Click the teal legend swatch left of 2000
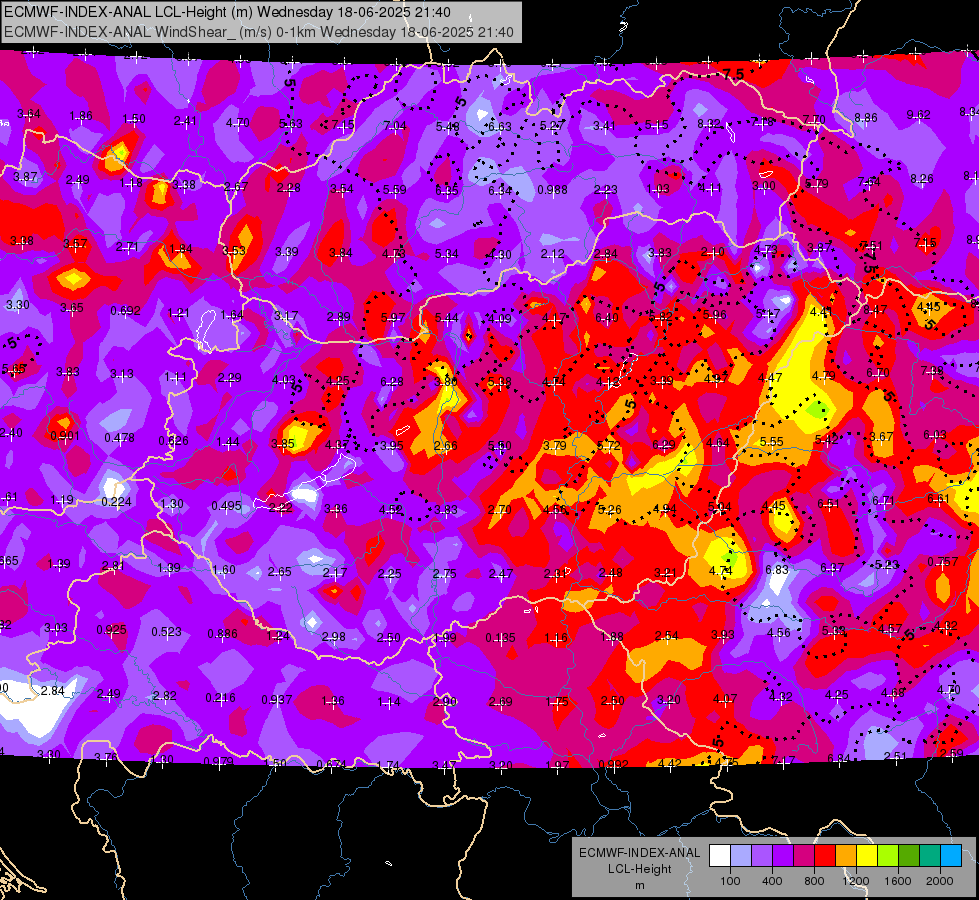The height and width of the screenshot is (900, 979). [x=930, y=855]
